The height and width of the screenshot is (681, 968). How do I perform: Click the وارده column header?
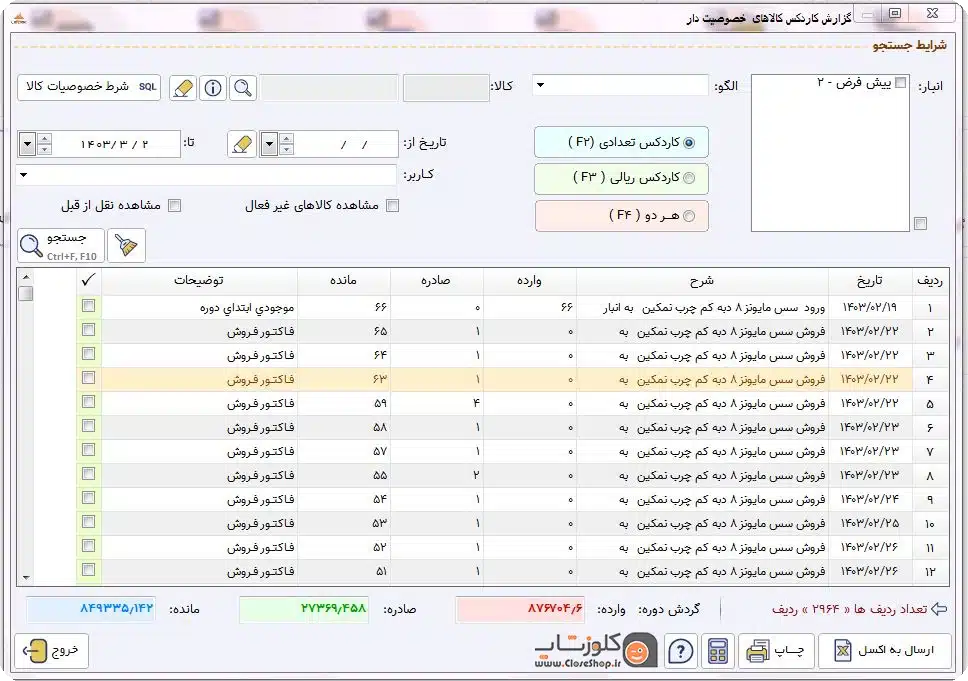point(529,281)
